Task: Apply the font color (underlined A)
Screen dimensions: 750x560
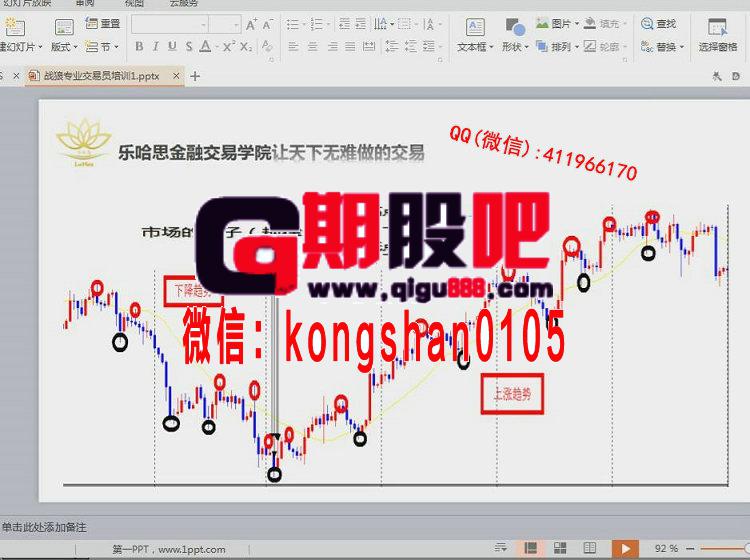Action: pos(205,46)
